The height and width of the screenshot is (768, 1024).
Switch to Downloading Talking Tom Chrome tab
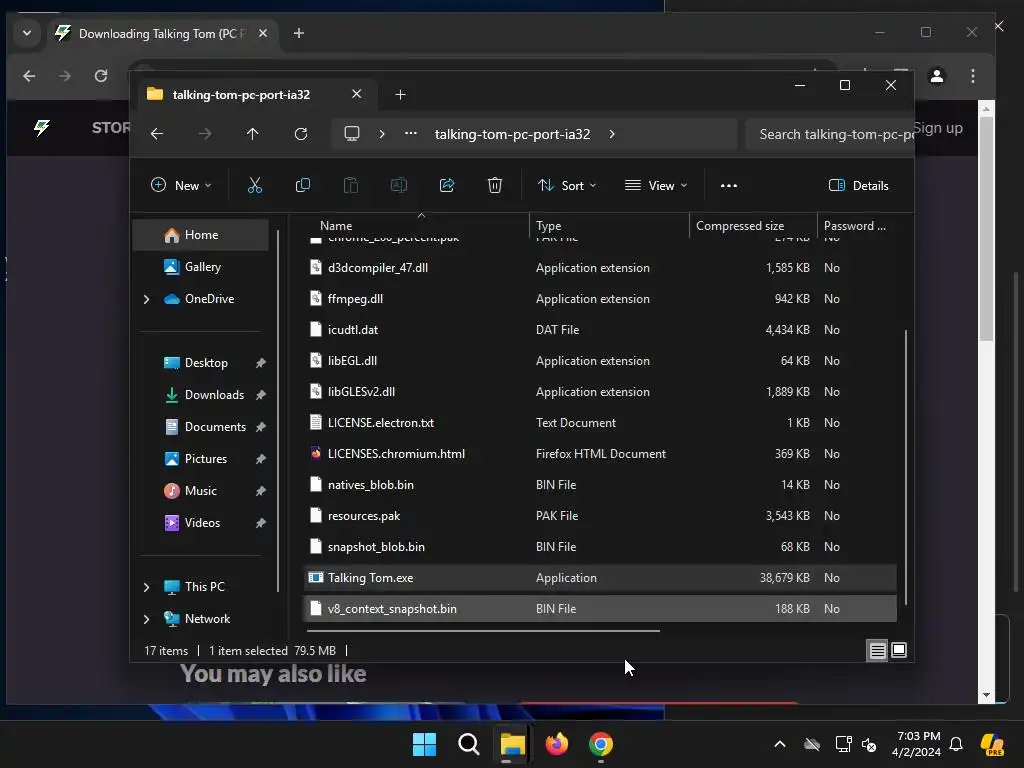point(163,33)
